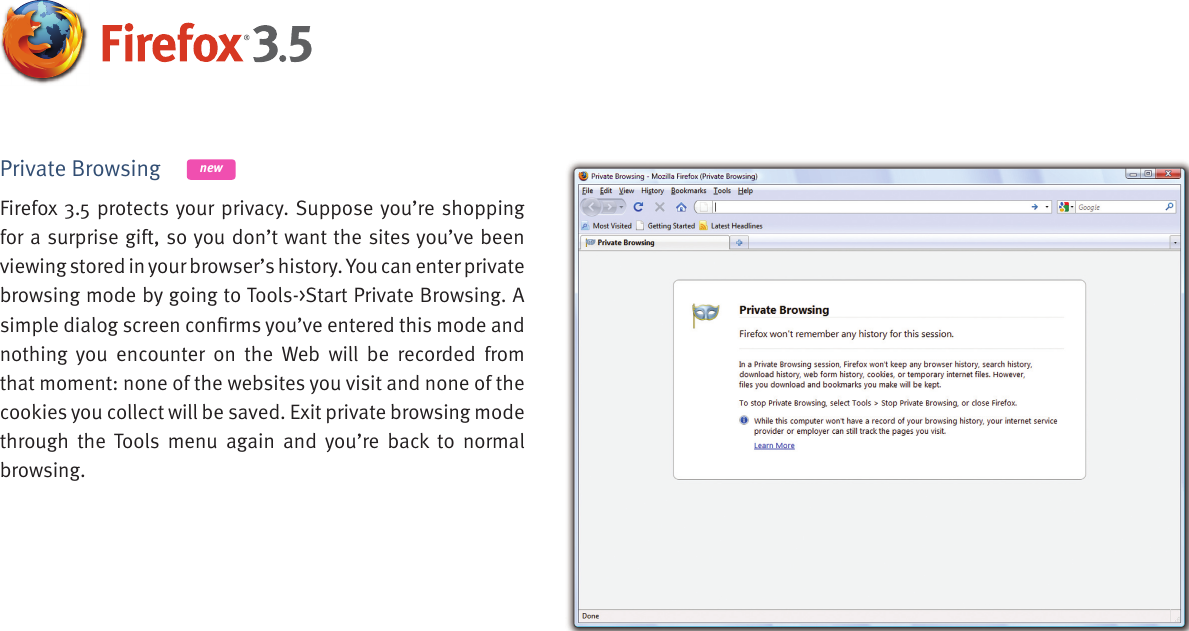Open the Tools menu
Viewport: 1189px width, 631px height.
[x=722, y=191]
